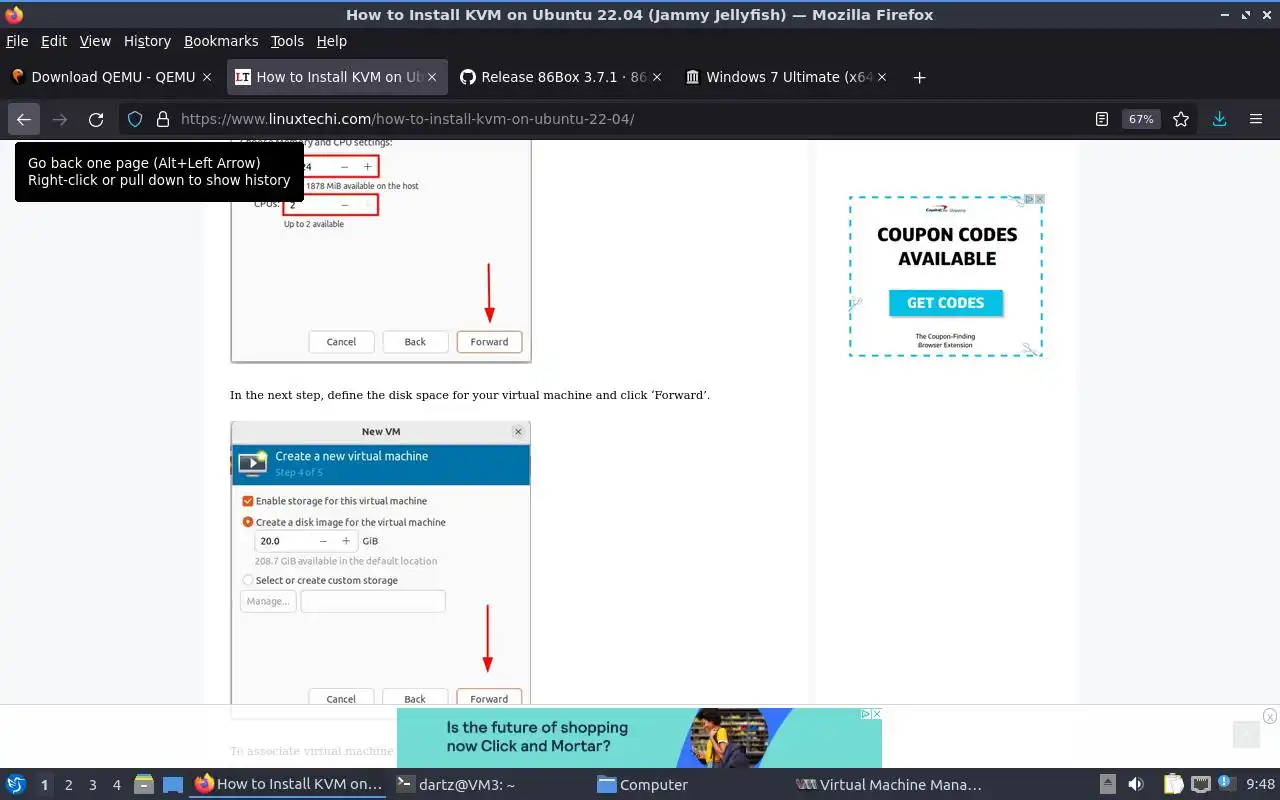1280x800 pixels.
Task: Go back one page with the Back arrow
Action: tap(24, 119)
